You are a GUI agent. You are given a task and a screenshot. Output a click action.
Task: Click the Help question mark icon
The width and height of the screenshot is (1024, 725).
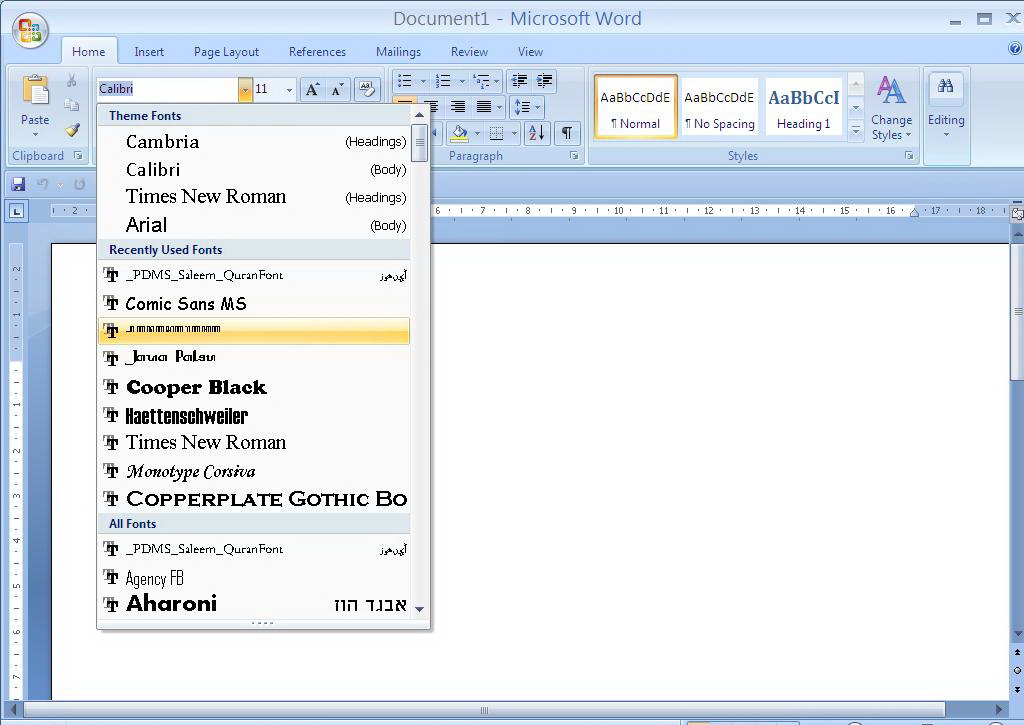[1014, 48]
